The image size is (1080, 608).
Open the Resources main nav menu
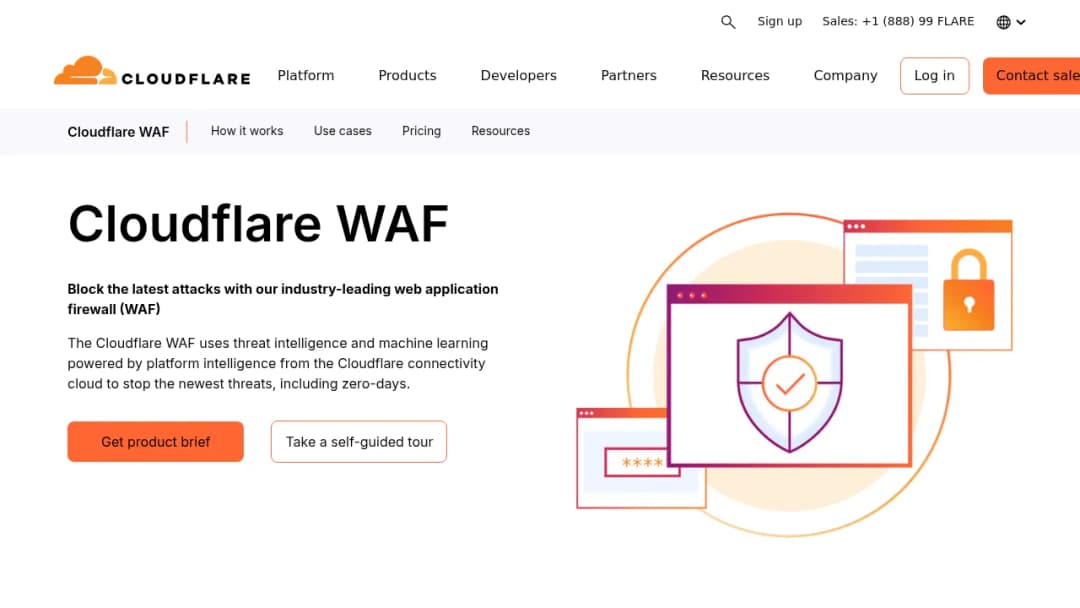(x=735, y=76)
